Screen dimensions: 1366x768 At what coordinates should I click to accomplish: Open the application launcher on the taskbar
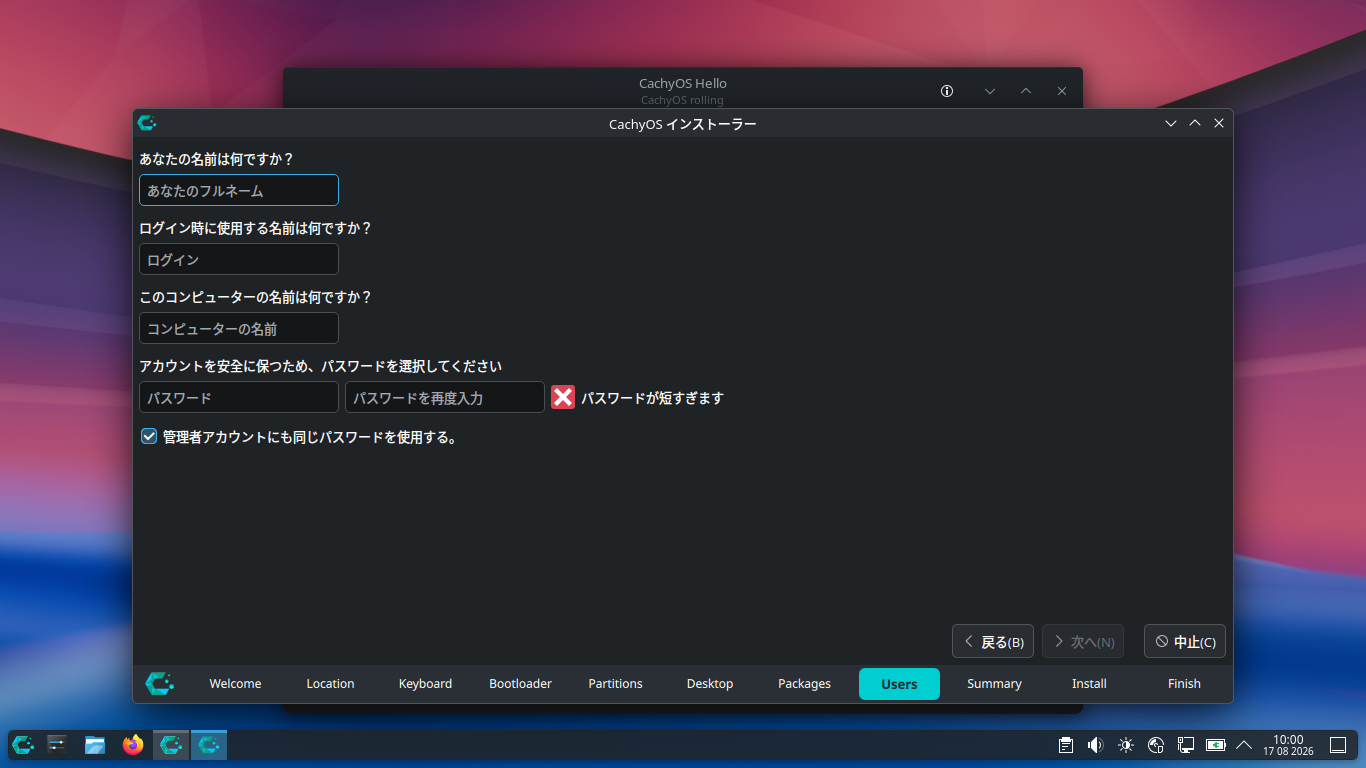23,745
